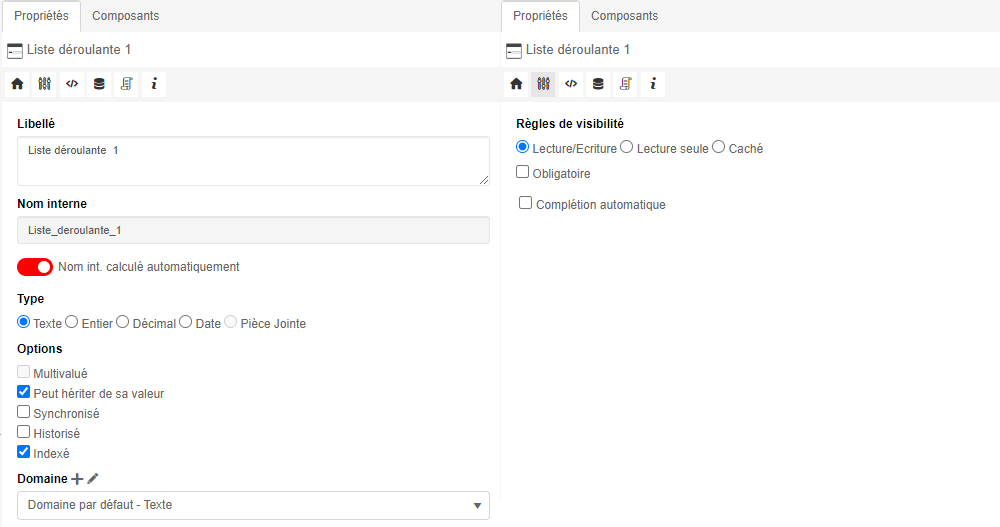Viewport: 1000px width, 527px height.
Task: Select the 'Lecture seule' radio button
Action: (x=627, y=148)
